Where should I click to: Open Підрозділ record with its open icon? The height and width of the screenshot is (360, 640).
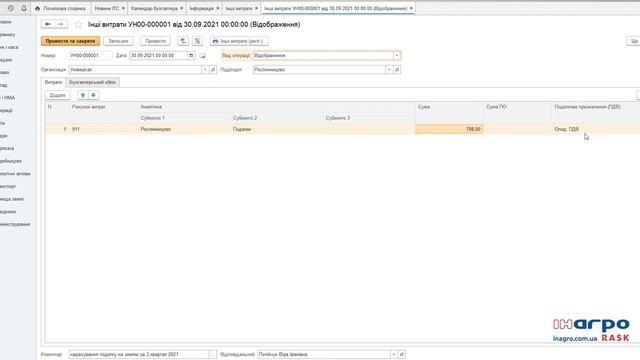click(397, 70)
